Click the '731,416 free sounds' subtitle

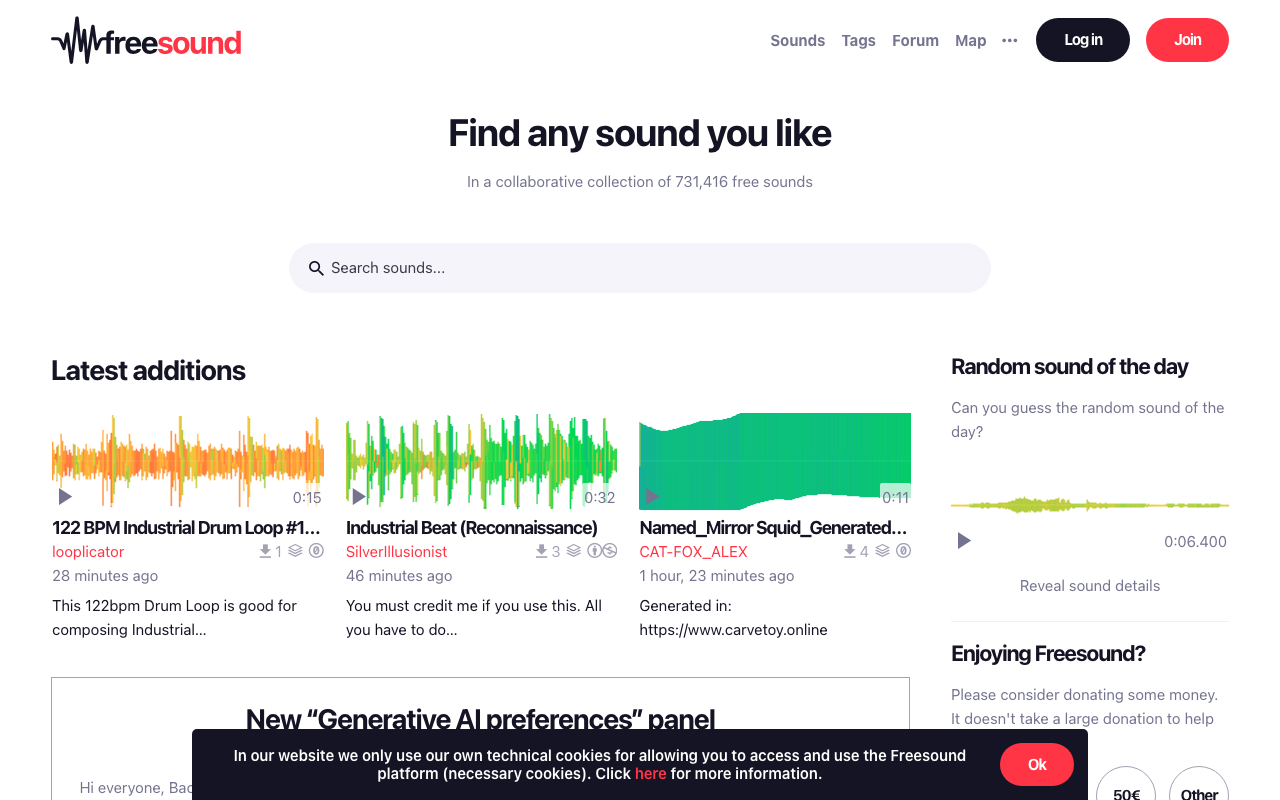click(x=640, y=182)
